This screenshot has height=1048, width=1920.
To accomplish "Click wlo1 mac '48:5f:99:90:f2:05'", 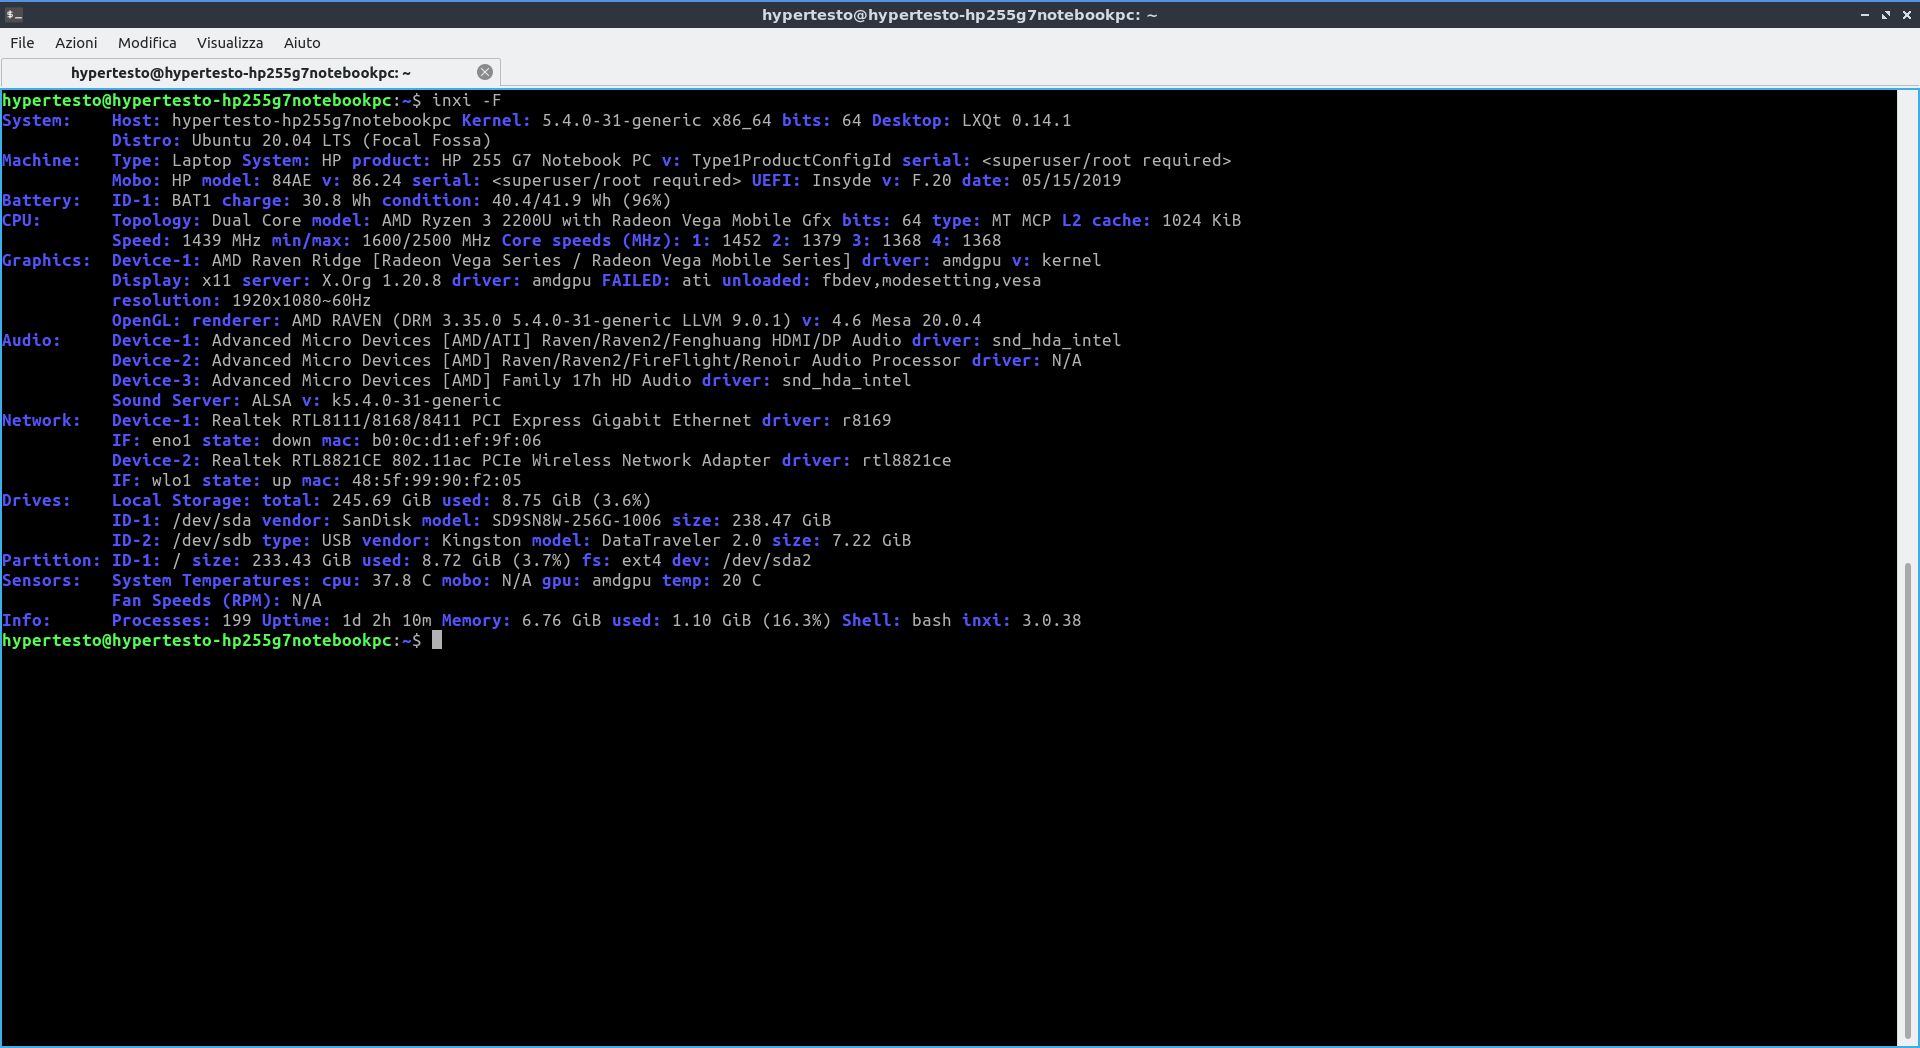I will [436, 480].
